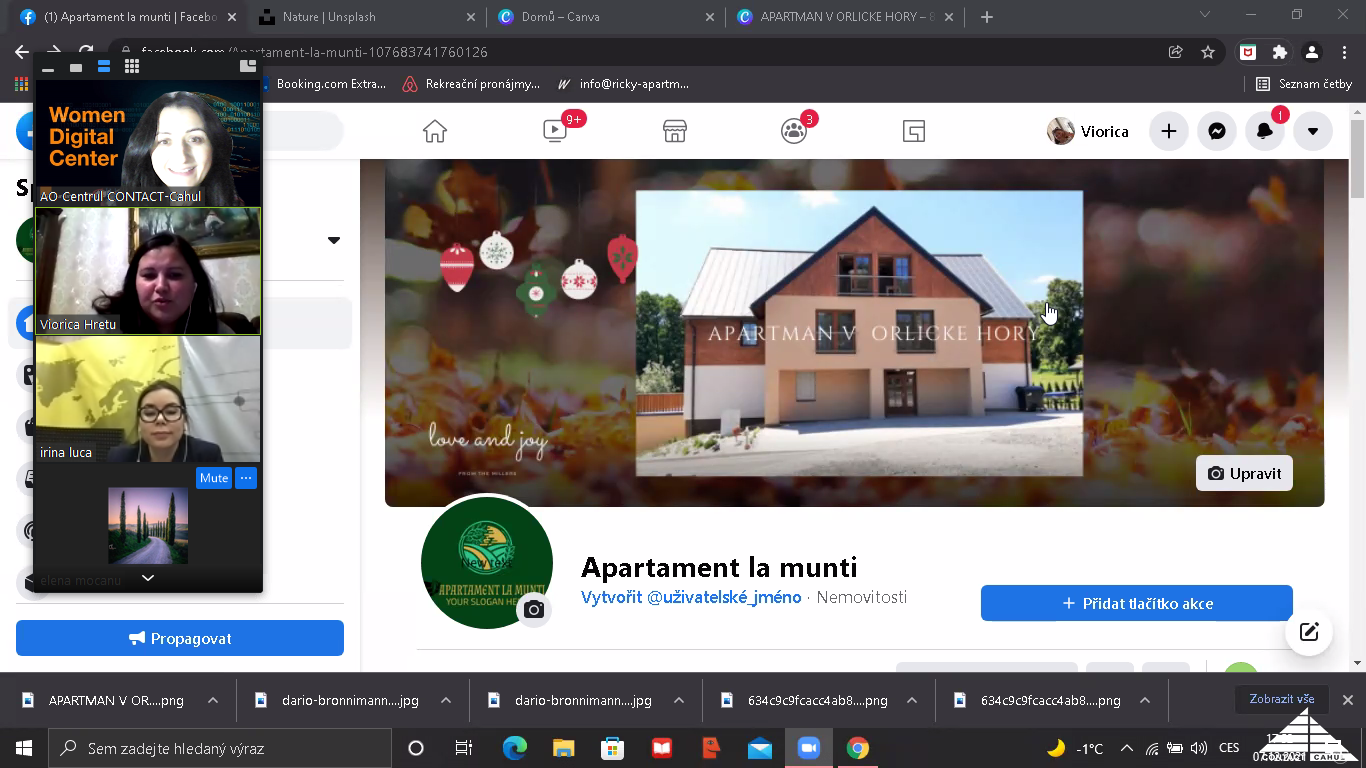1366x768 pixels.
Task: Expand more Zoom participants chevron
Action: pyautogui.click(x=148, y=578)
